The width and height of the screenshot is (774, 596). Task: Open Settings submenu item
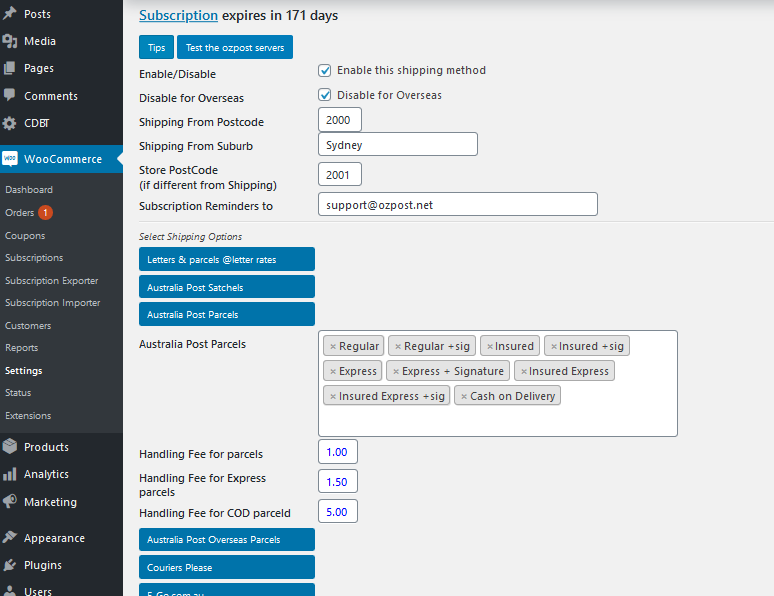click(x=23, y=370)
